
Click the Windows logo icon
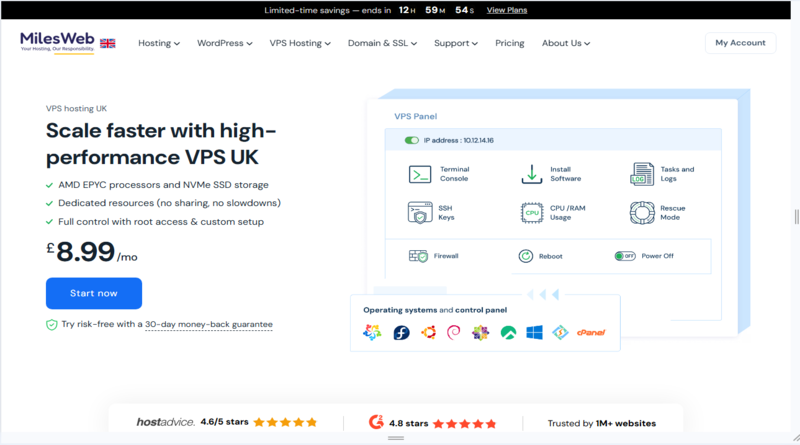pos(534,333)
